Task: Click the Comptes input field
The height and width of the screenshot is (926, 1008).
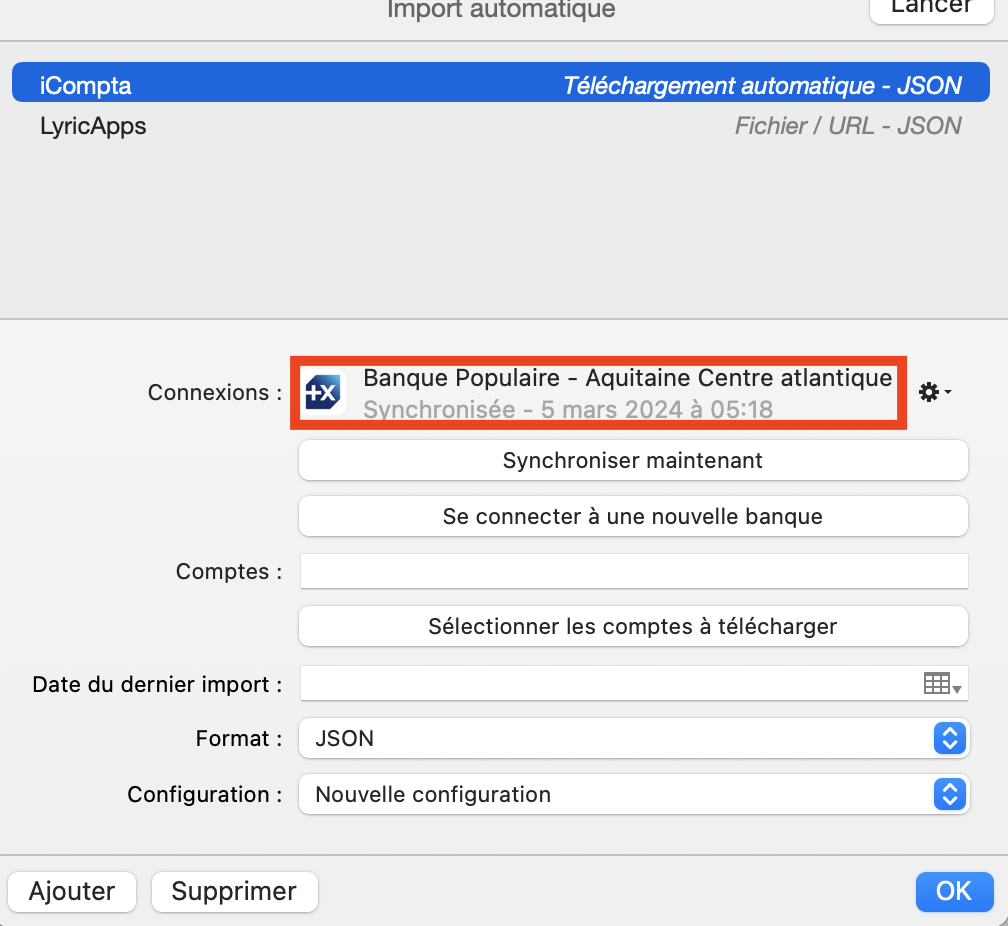Action: (634, 571)
